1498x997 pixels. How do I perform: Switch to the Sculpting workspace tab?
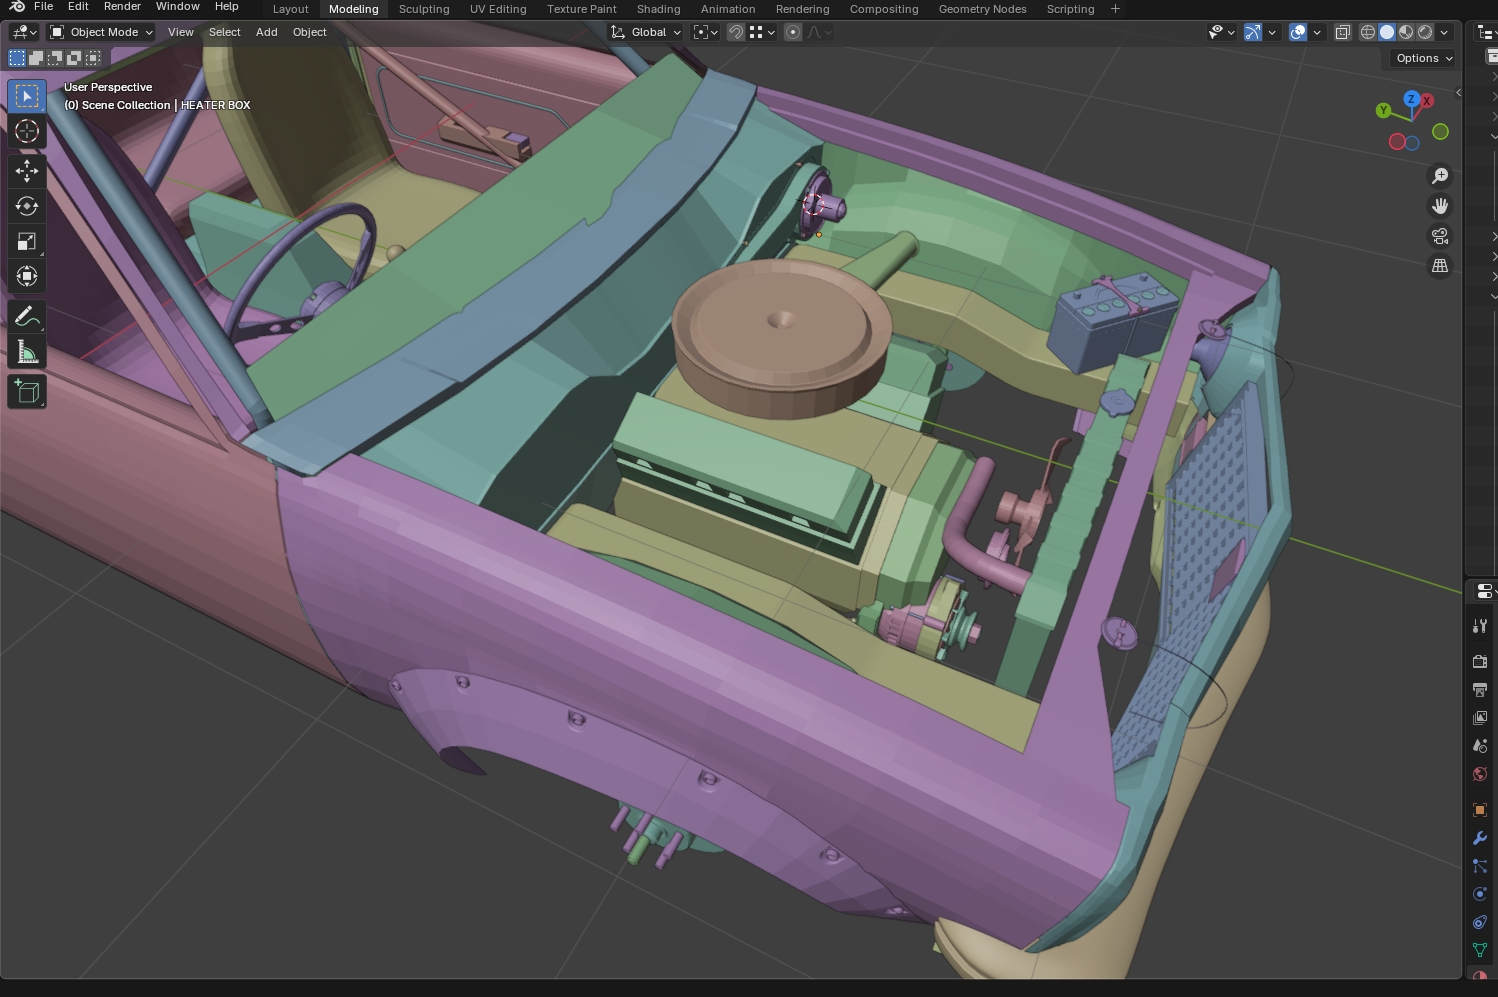tap(424, 9)
